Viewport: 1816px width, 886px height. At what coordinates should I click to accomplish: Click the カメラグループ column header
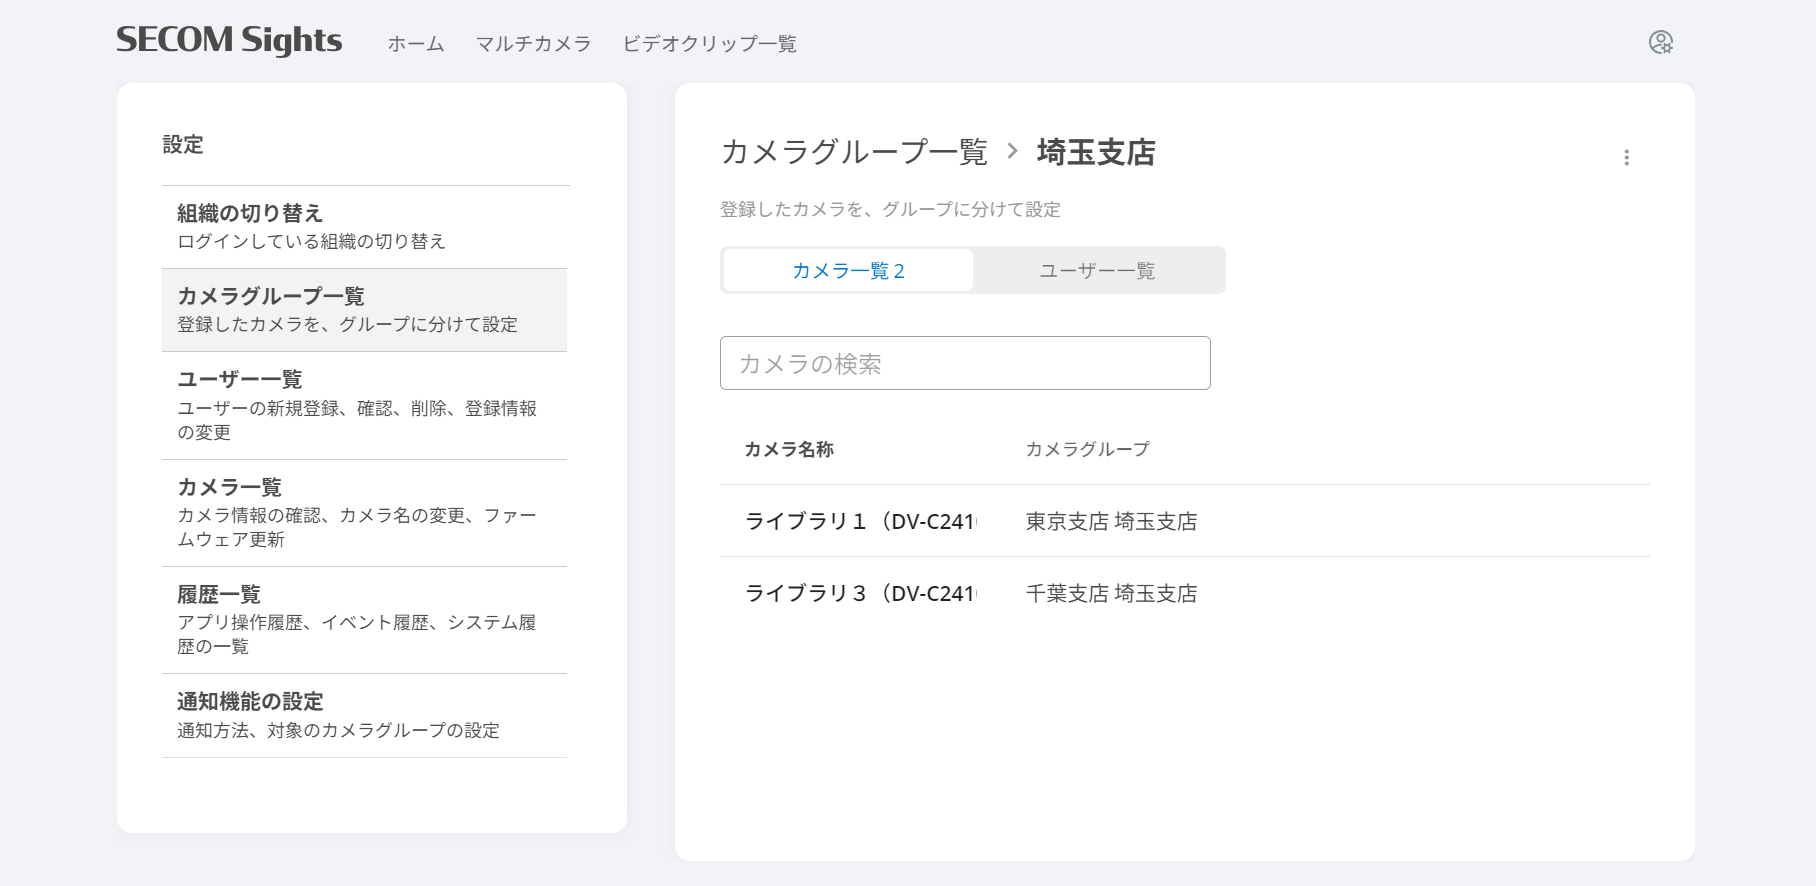1088,449
